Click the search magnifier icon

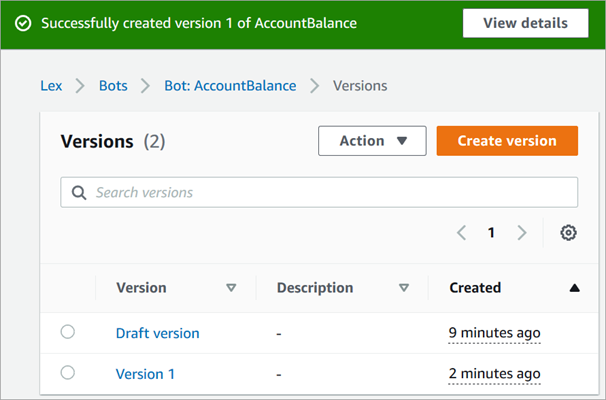click(78, 192)
